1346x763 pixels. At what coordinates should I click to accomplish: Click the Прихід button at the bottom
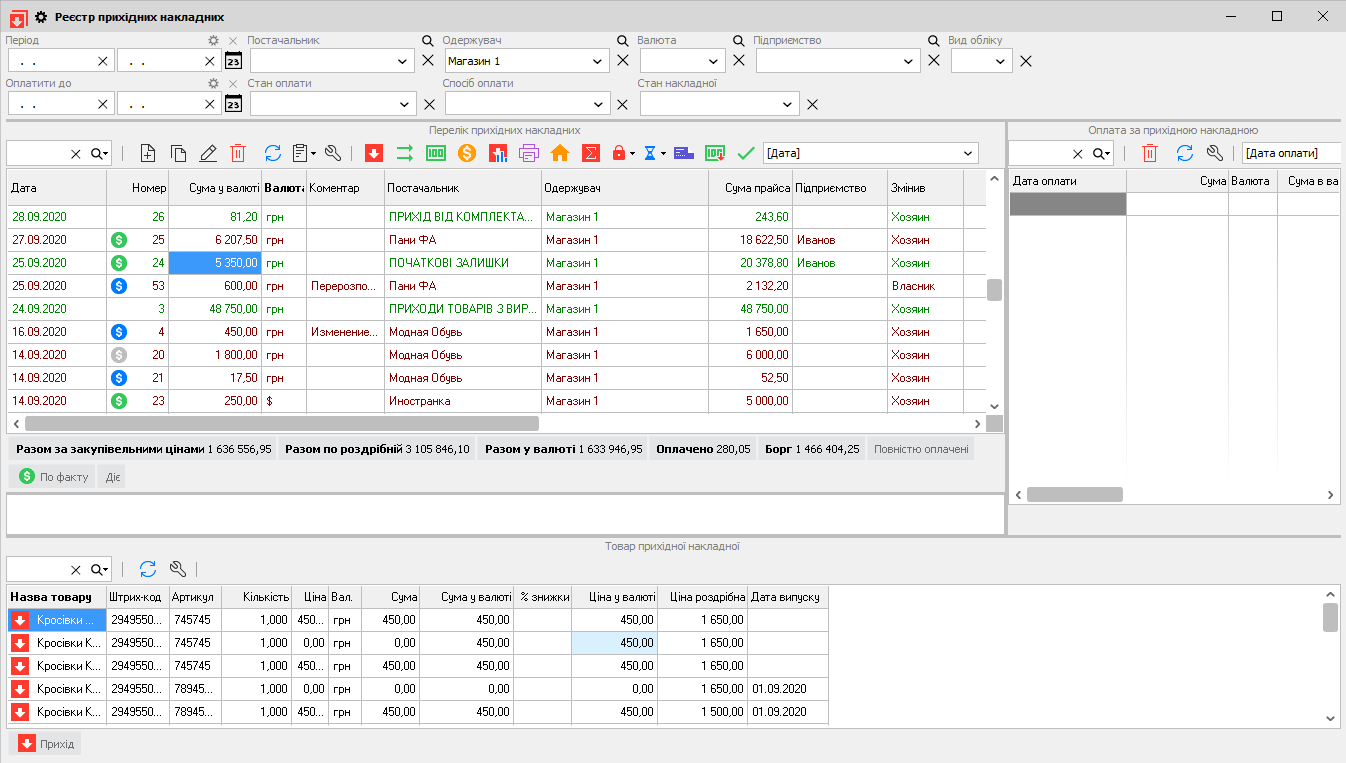(x=45, y=744)
